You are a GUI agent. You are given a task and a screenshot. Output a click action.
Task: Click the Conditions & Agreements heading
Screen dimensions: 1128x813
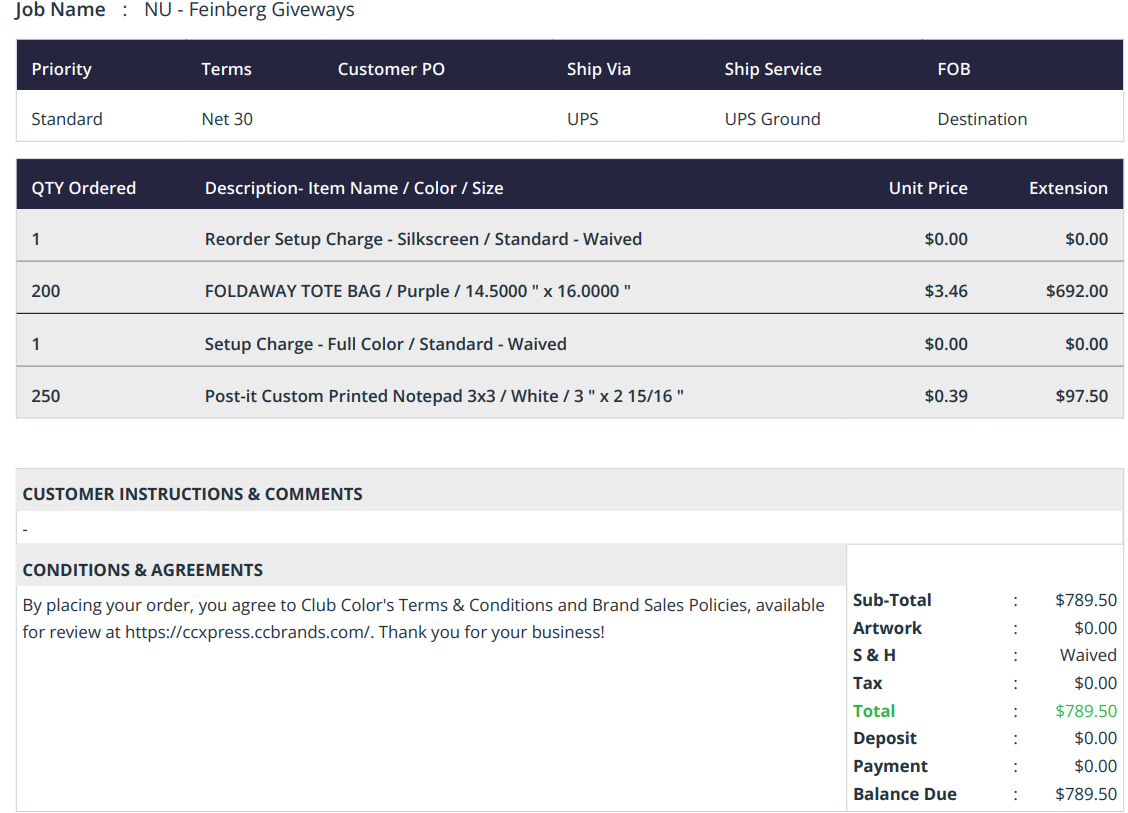(142, 570)
